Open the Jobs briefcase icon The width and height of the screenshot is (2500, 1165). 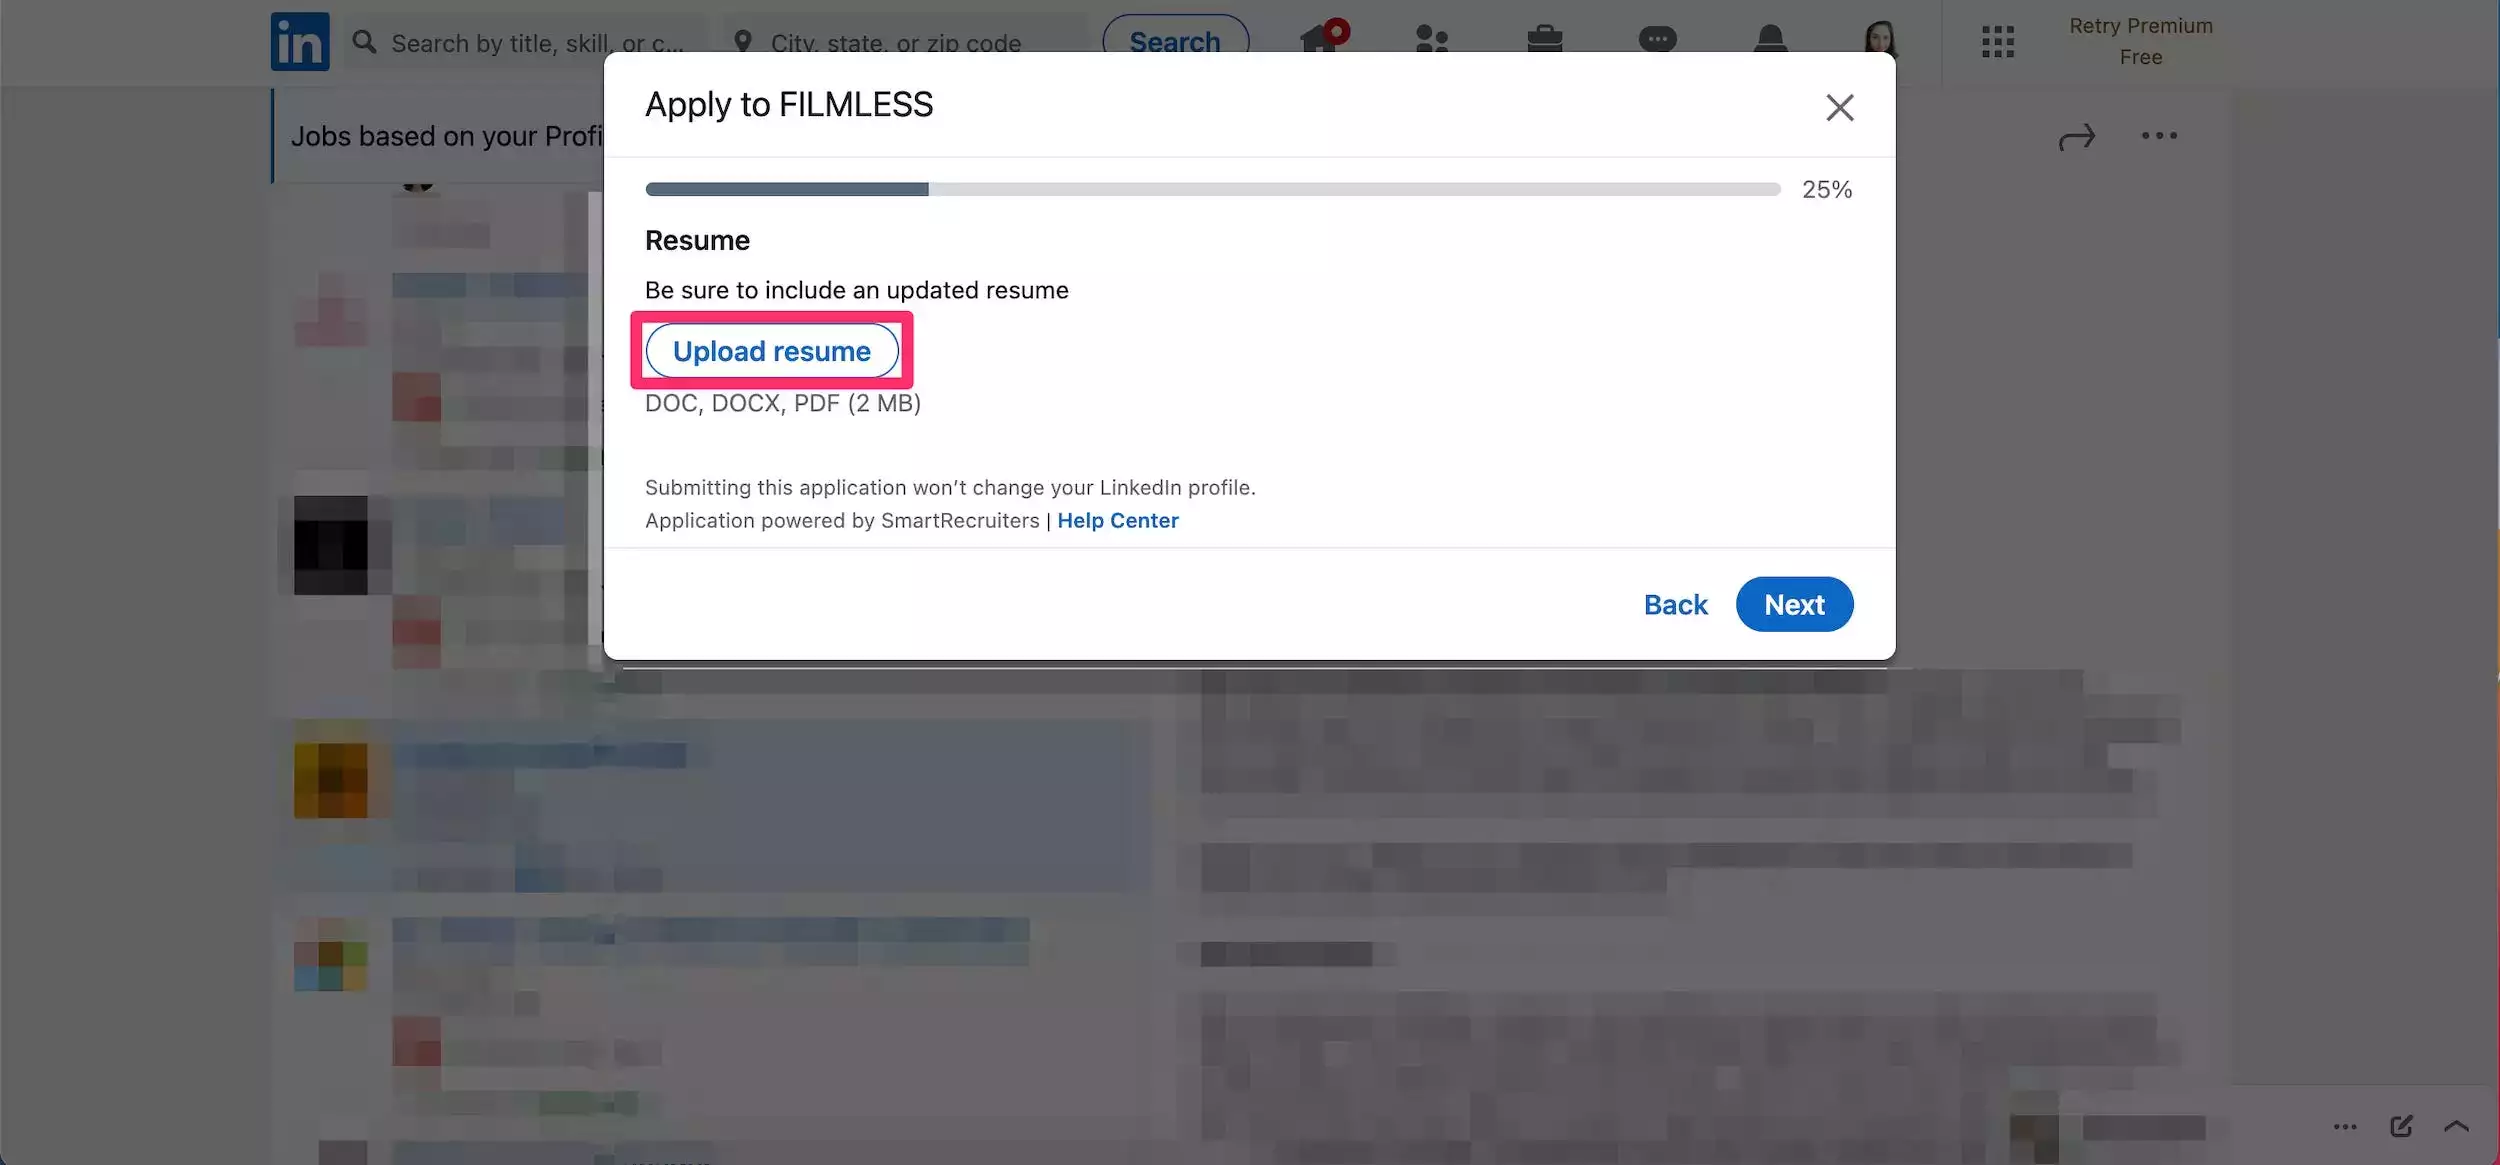click(x=1545, y=40)
